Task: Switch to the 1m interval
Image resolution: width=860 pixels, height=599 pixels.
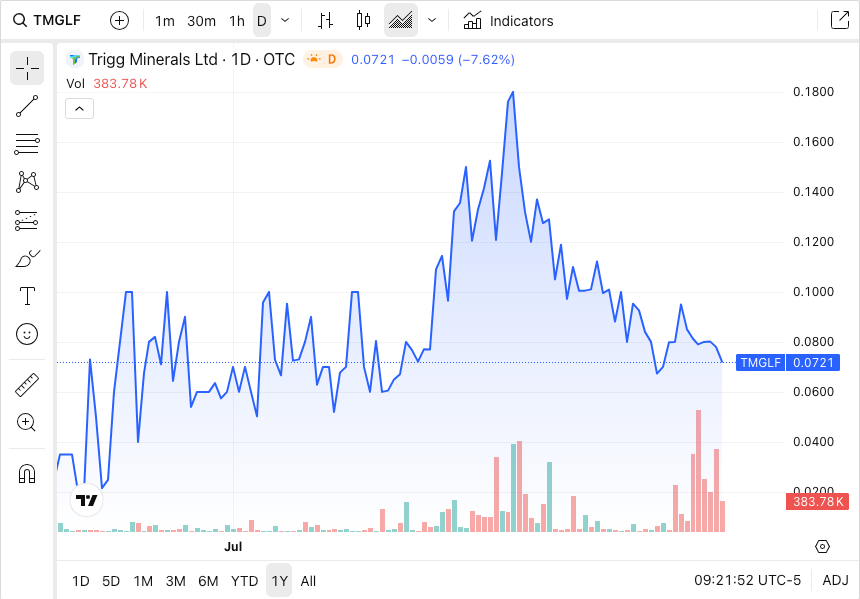Action: [x=165, y=21]
